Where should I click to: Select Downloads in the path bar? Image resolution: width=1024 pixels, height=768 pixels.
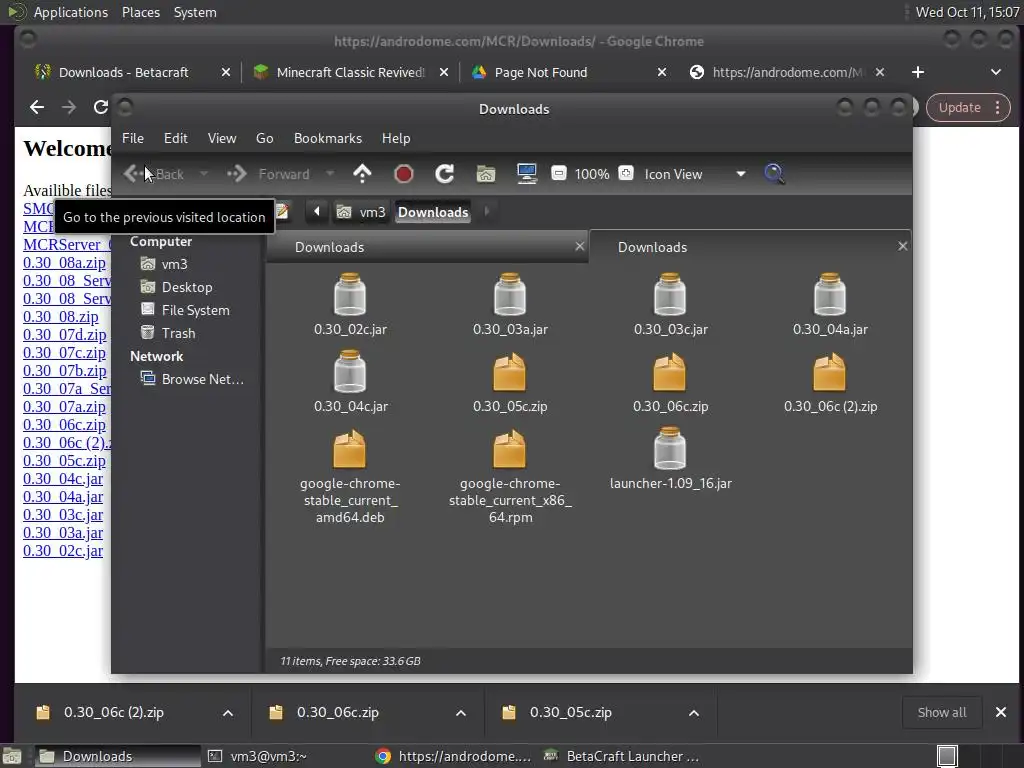[433, 212]
